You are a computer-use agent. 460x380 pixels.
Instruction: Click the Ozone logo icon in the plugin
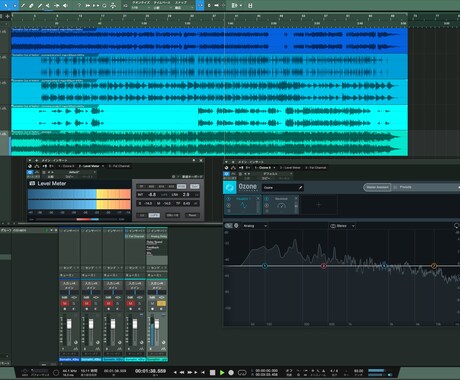(x=230, y=188)
